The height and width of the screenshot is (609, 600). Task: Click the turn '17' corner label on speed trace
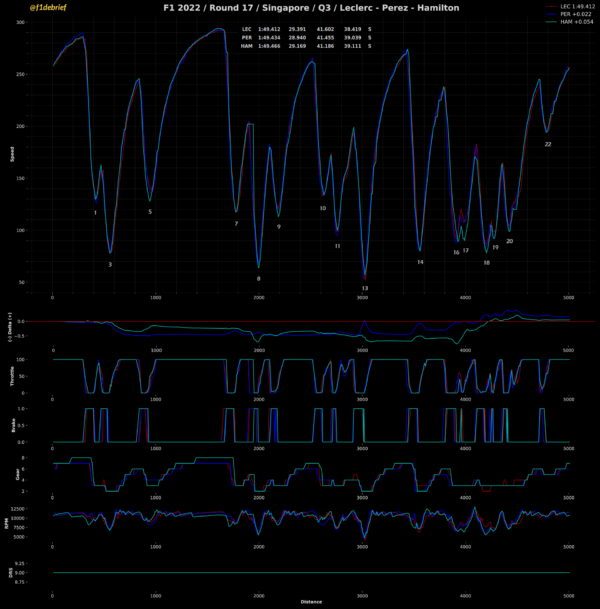pos(466,251)
